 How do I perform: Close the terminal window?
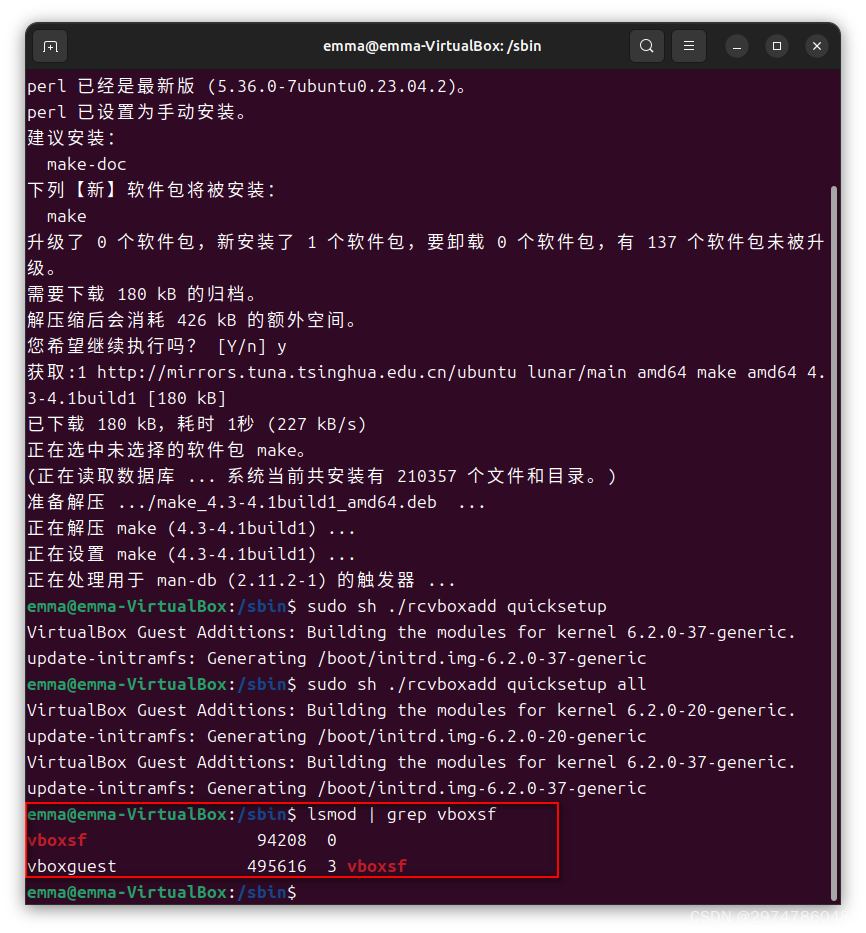pyautogui.click(x=817, y=46)
